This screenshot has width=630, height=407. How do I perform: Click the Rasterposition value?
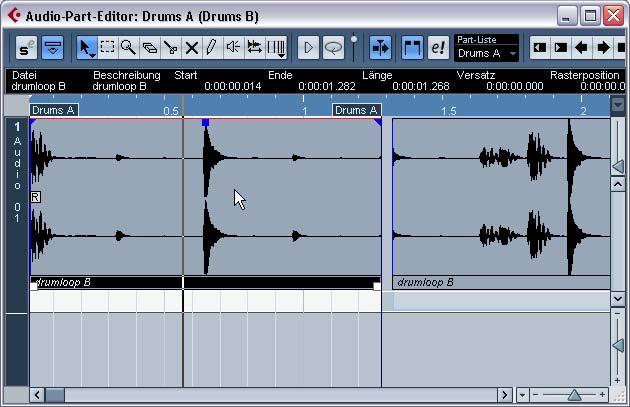tap(602, 86)
